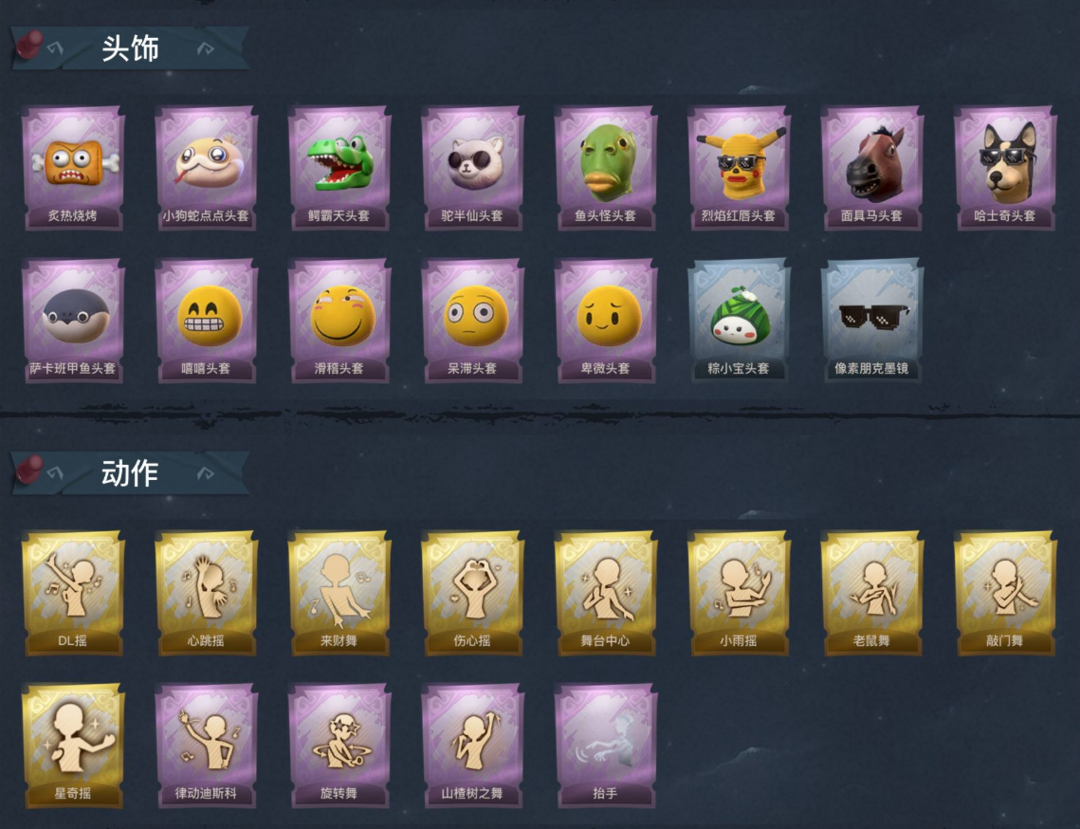Open the 星奇摇 gold action card
The image size is (1080, 829).
(x=73, y=745)
